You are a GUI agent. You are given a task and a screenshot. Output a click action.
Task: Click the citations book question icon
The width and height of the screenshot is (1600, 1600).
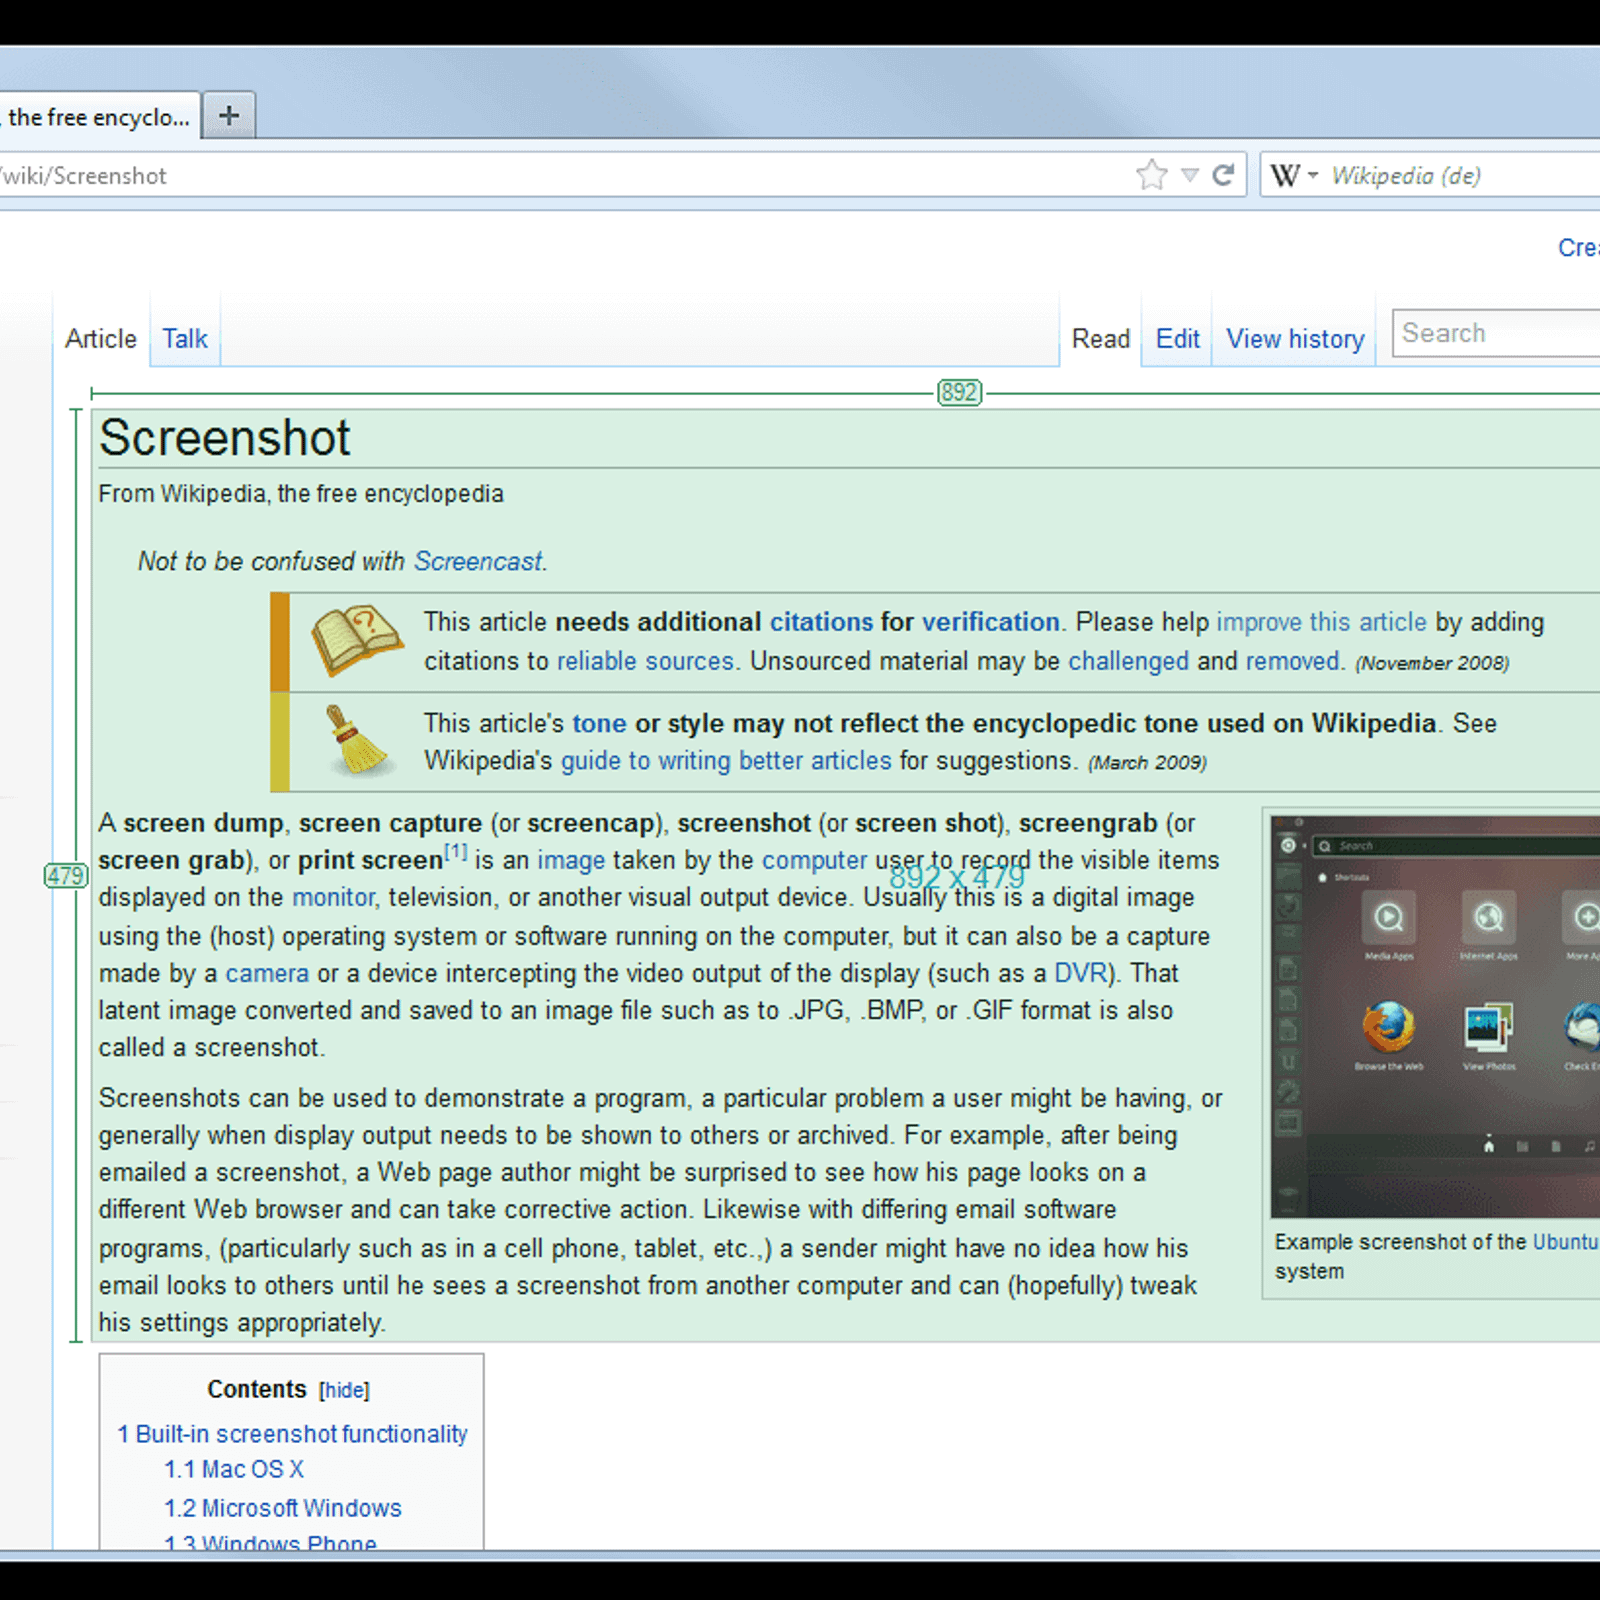pyautogui.click(x=356, y=640)
